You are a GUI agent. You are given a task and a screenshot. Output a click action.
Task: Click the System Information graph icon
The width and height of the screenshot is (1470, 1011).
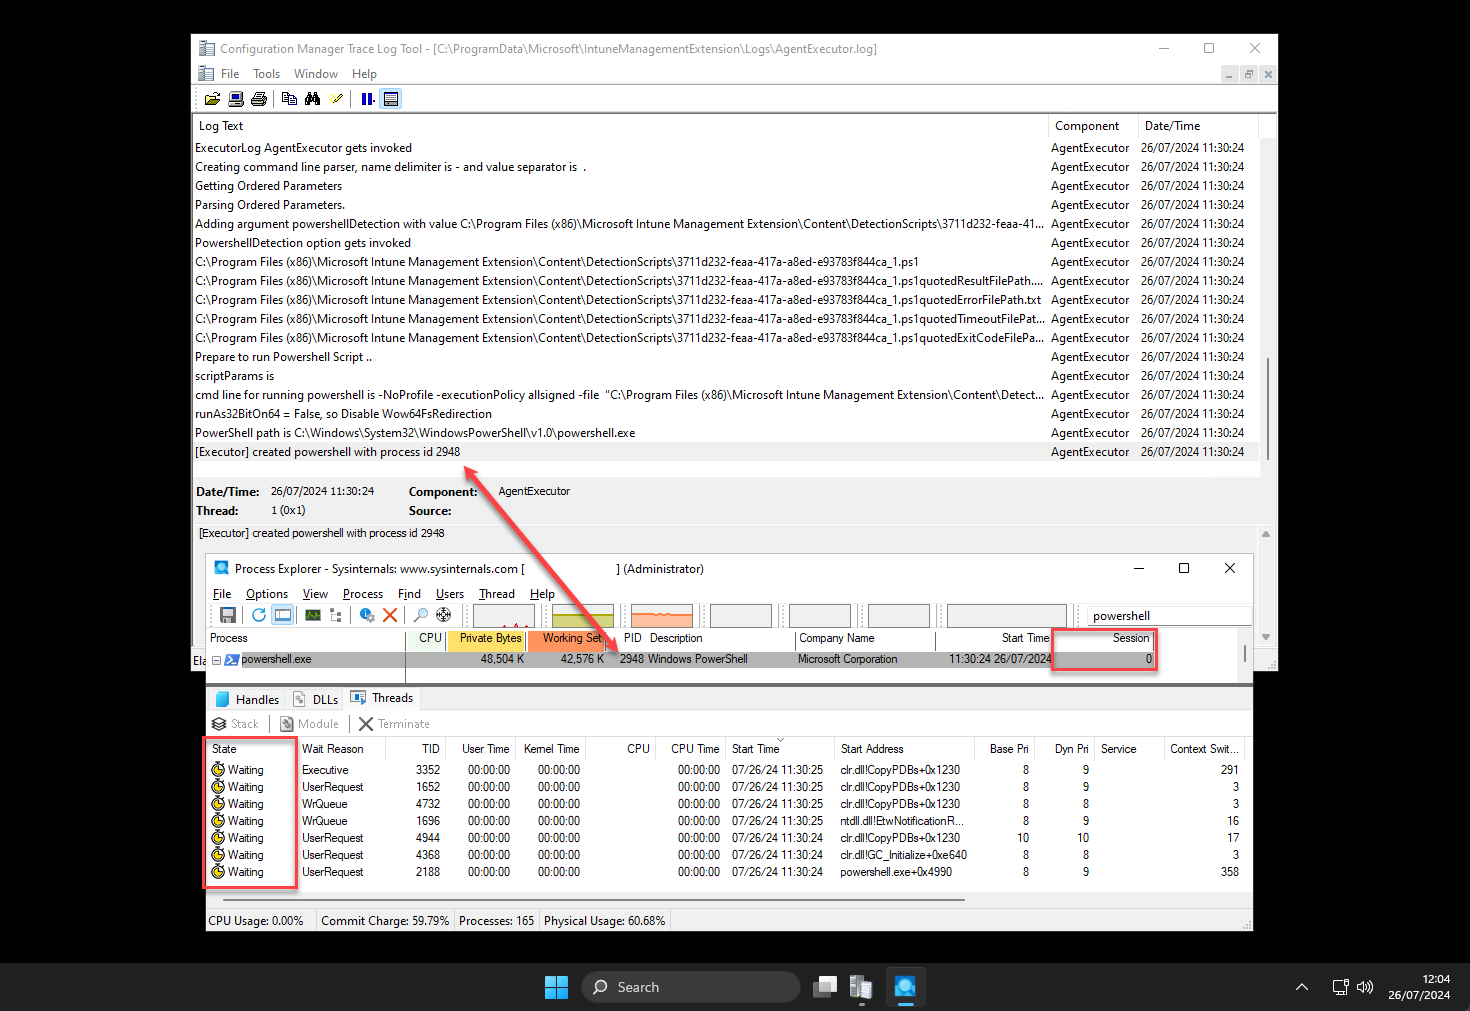point(313,615)
